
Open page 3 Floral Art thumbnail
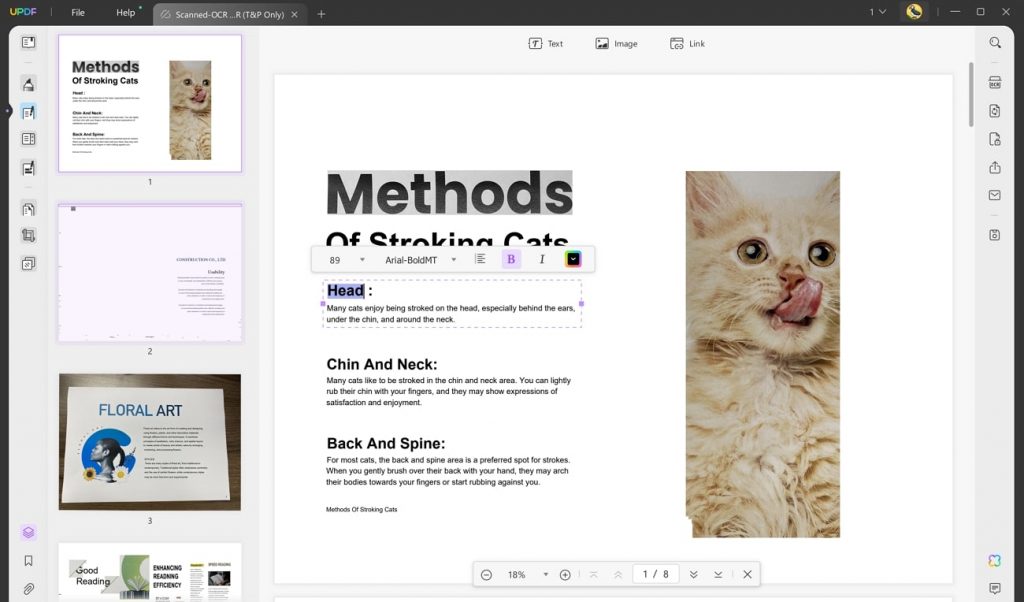149,440
